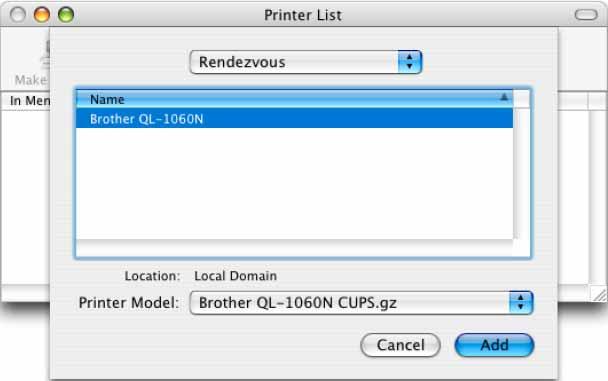The height and width of the screenshot is (381, 608).
Task: Click the green zoom window button
Action: (x=66, y=15)
